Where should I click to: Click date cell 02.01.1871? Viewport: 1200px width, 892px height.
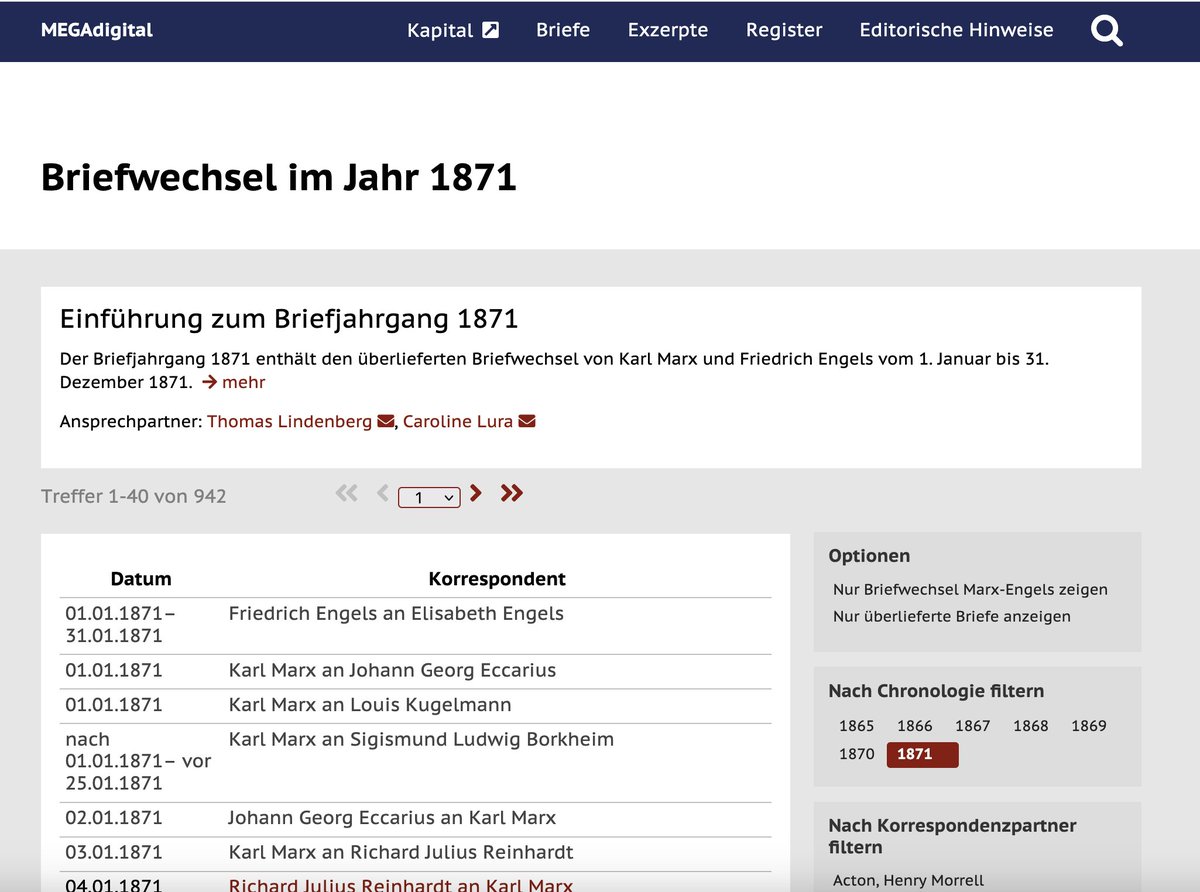114,818
